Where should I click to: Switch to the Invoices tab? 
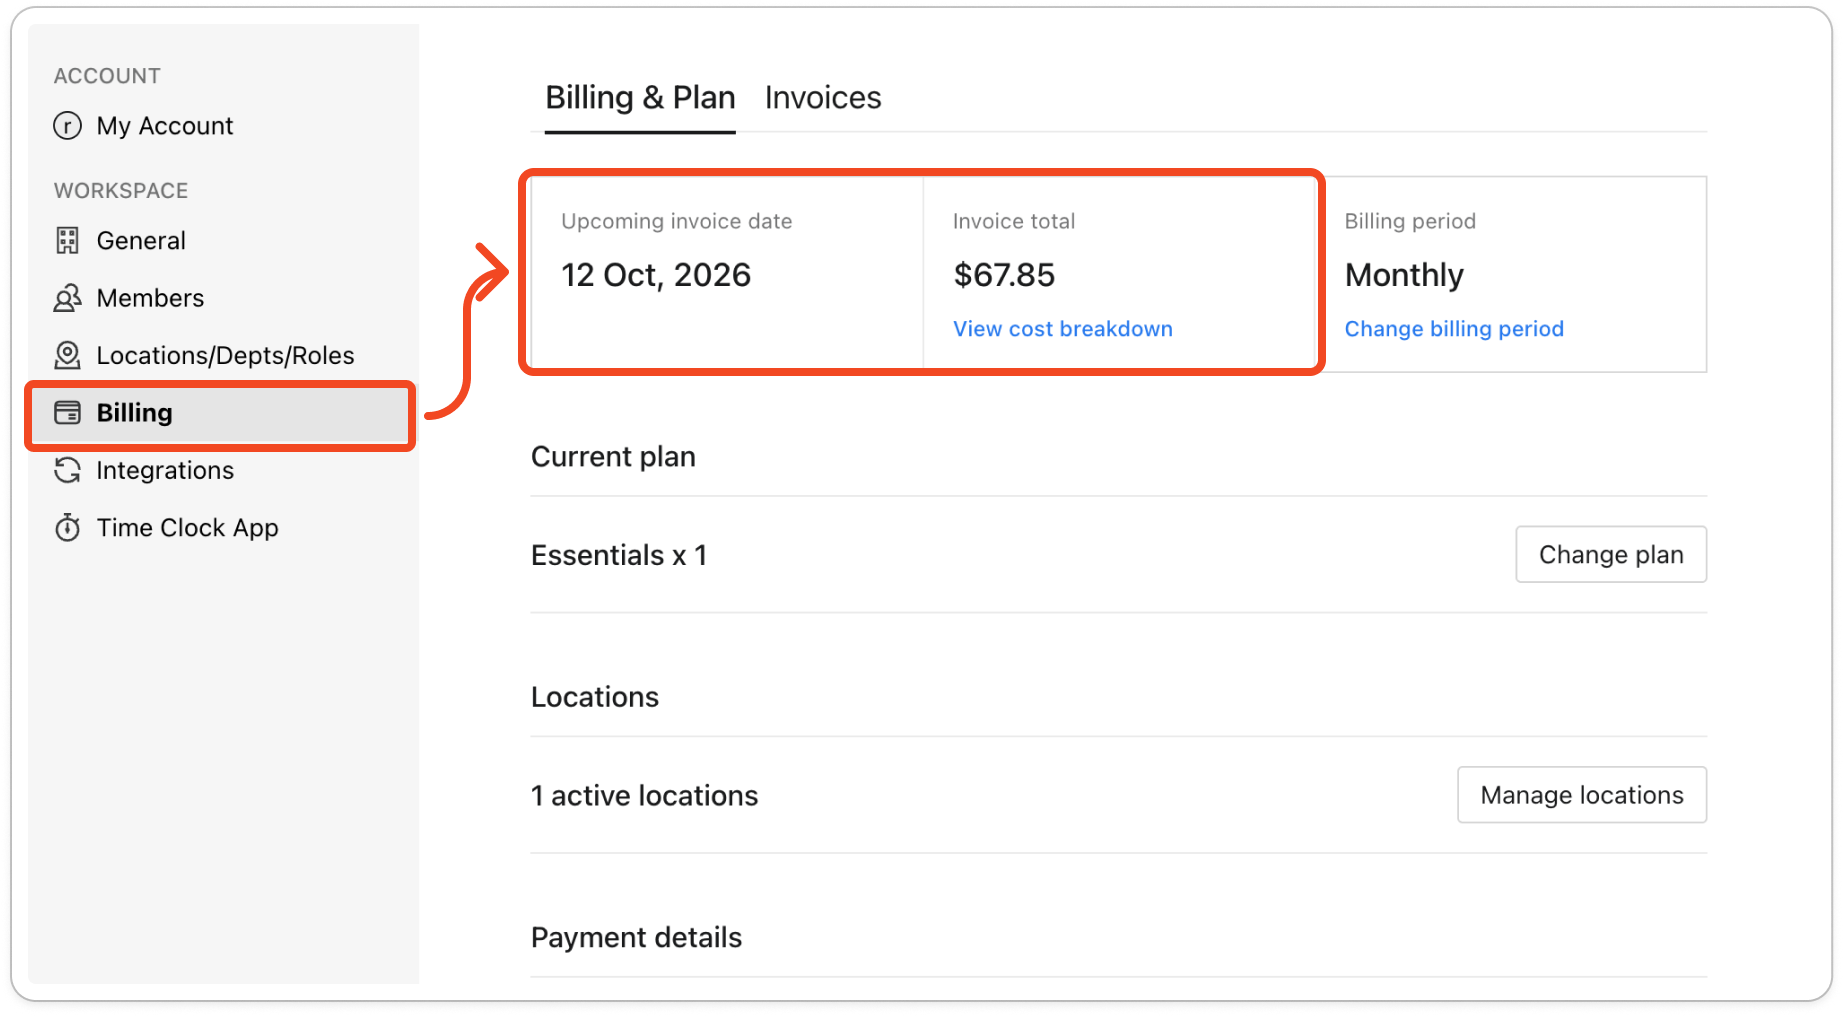823,98
